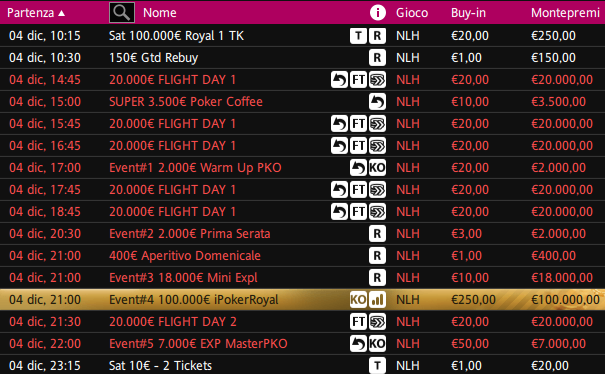Click re-entry arrow icon on SUPER Poker Coffee
The width and height of the screenshot is (605, 374).
377,102
